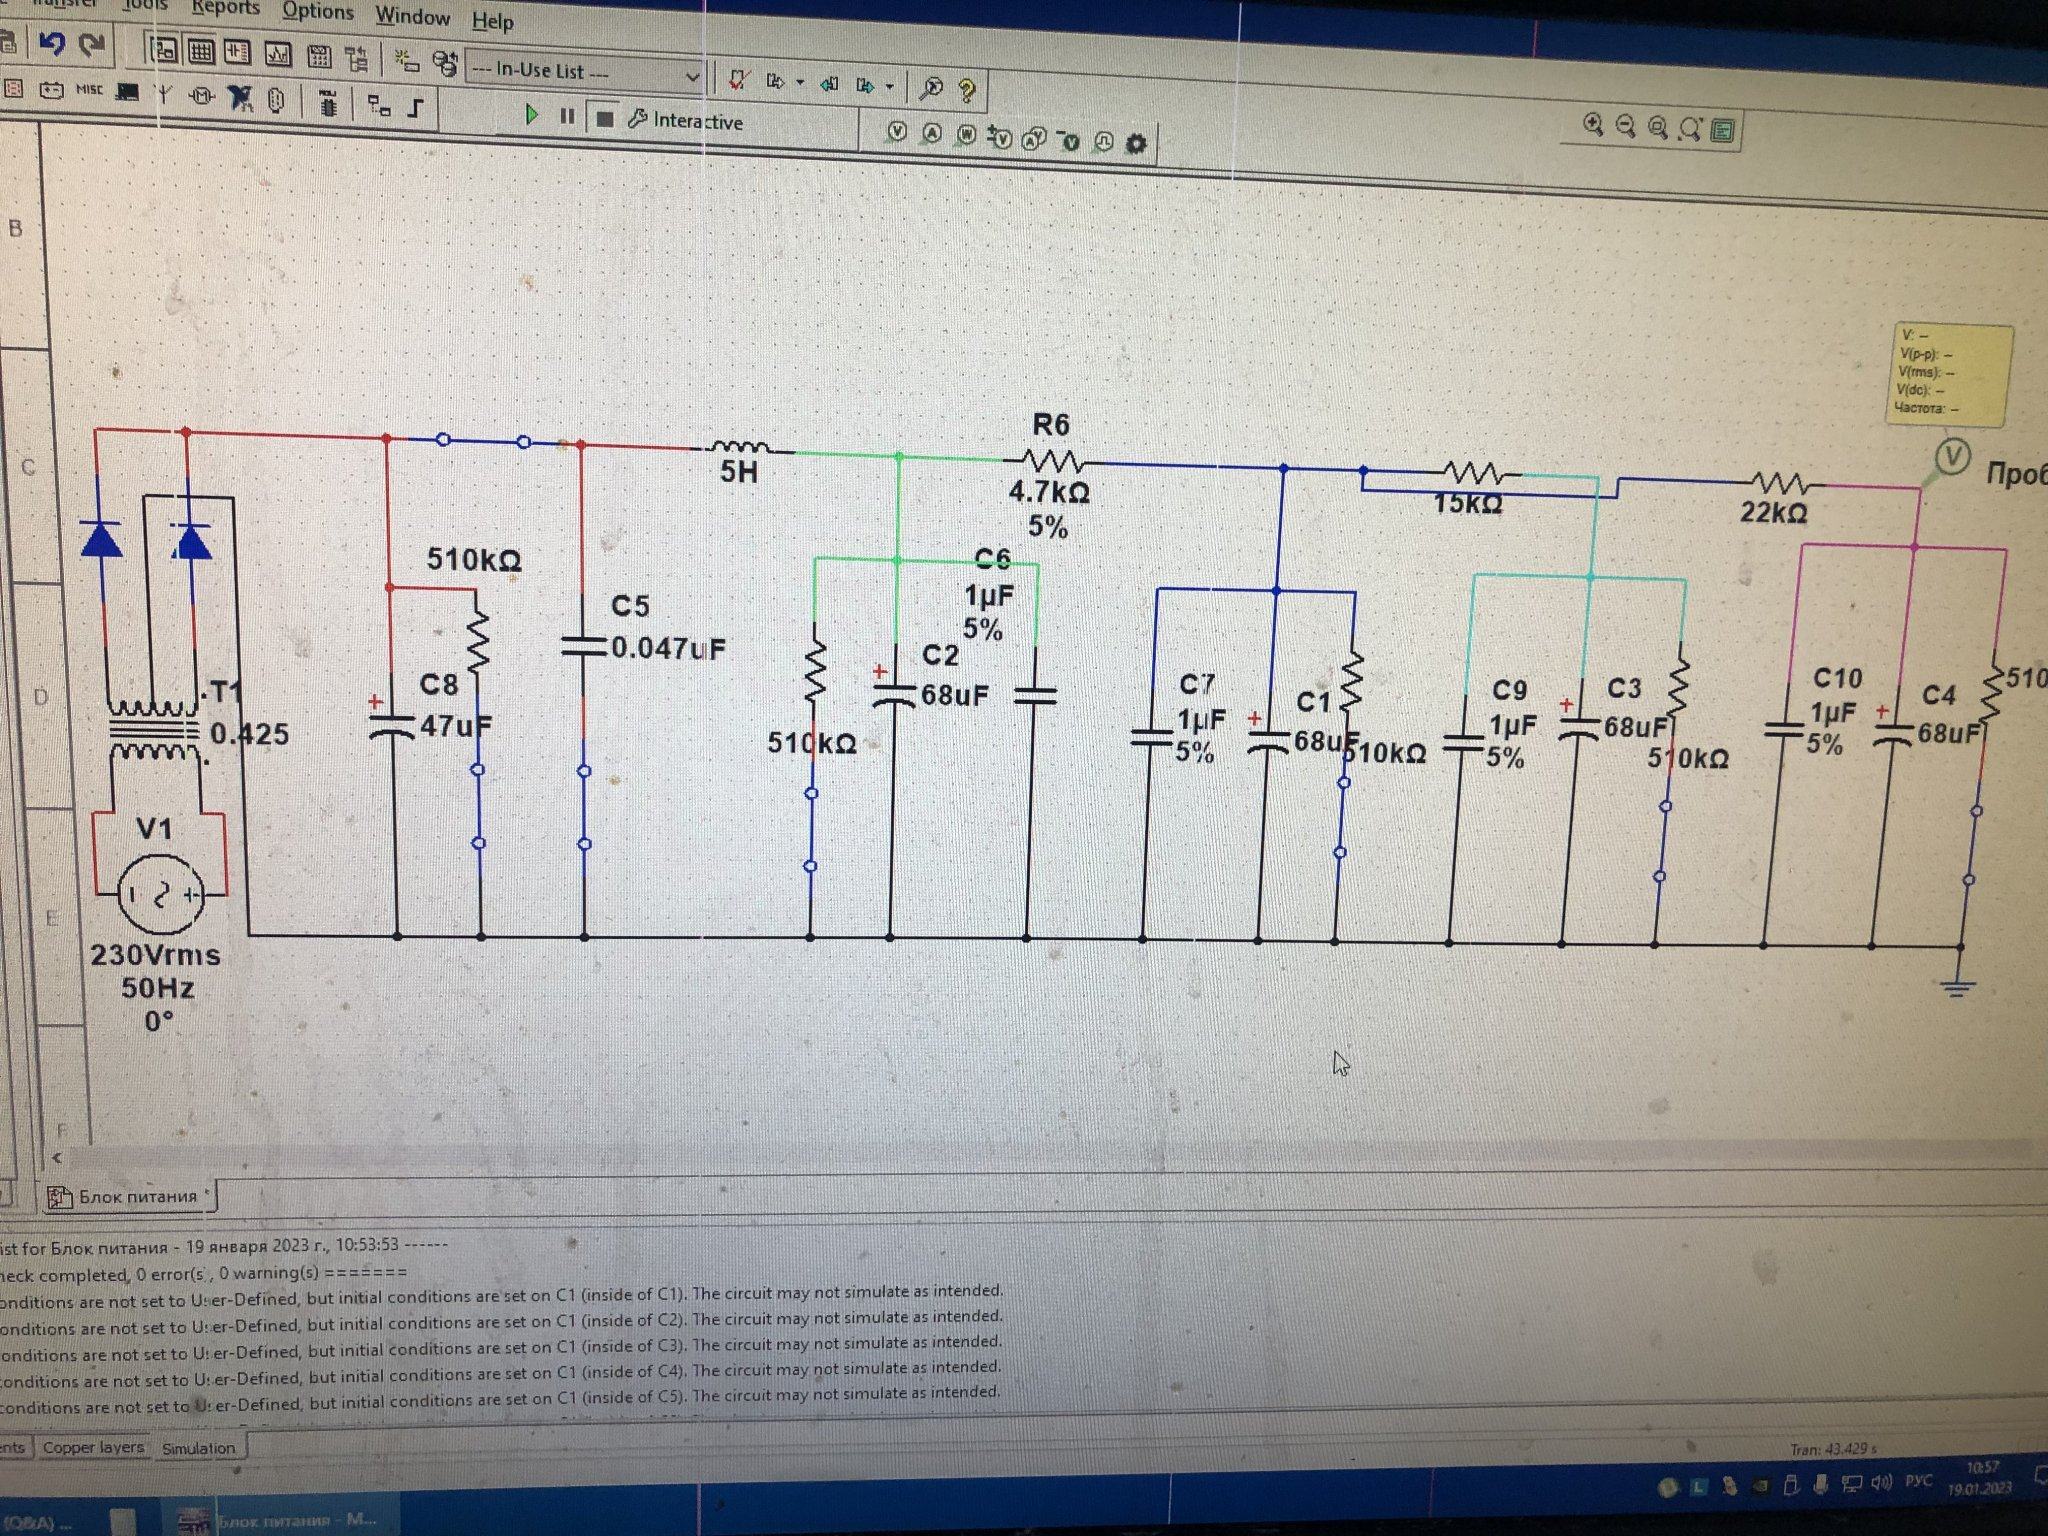Expand the forward annotate arrow dropdown
Viewport: 2048px width, 1536px height.
(889, 87)
